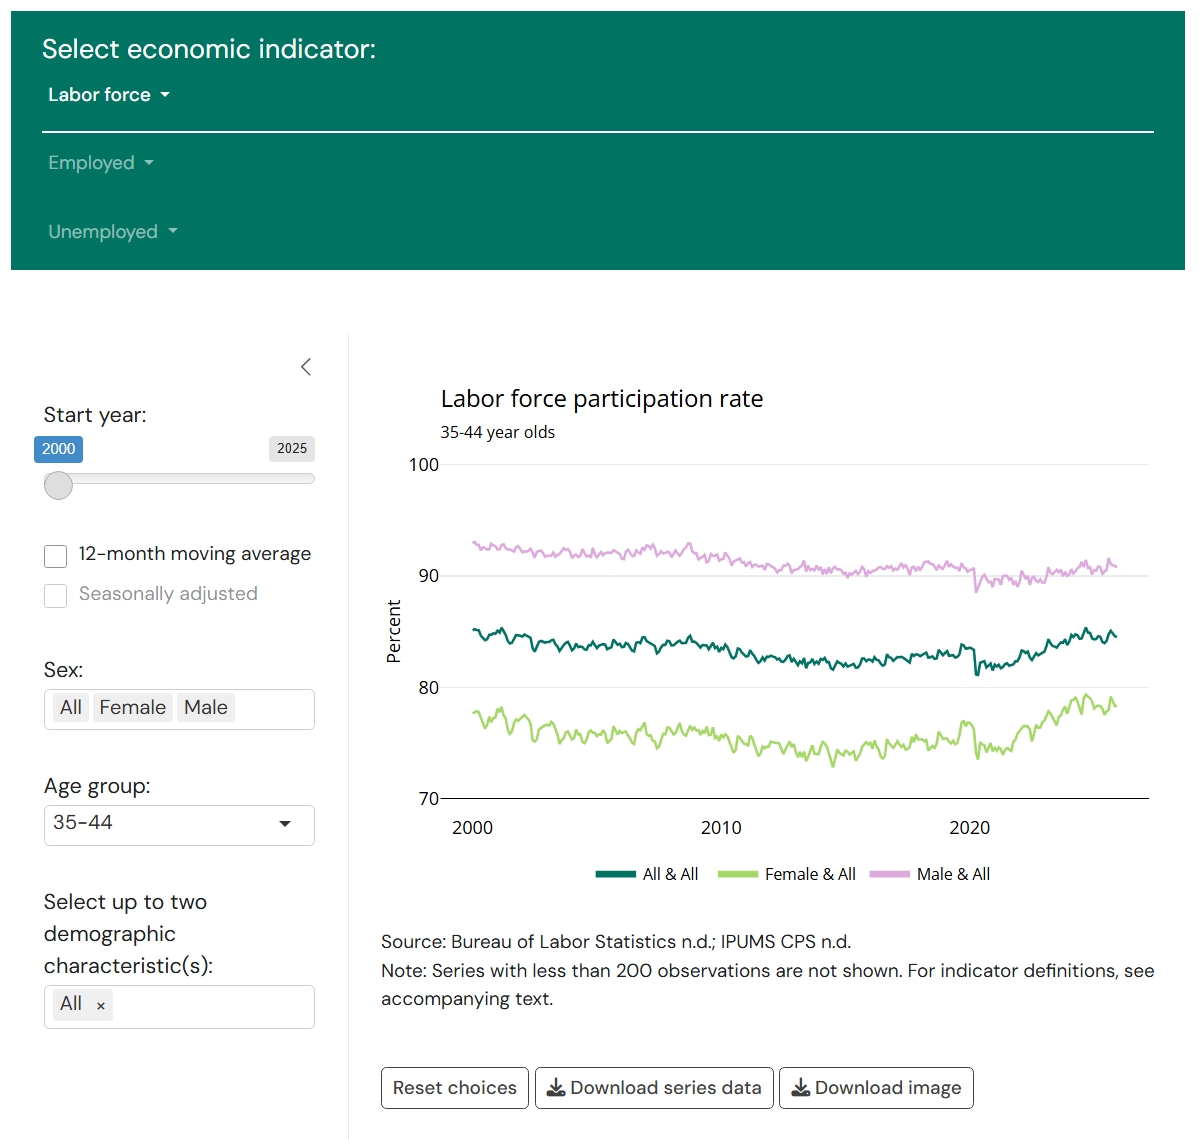Viewport: 1199px width, 1139px height.
Task: Click the Start year slider handle
Action: (x=59, y=486)
